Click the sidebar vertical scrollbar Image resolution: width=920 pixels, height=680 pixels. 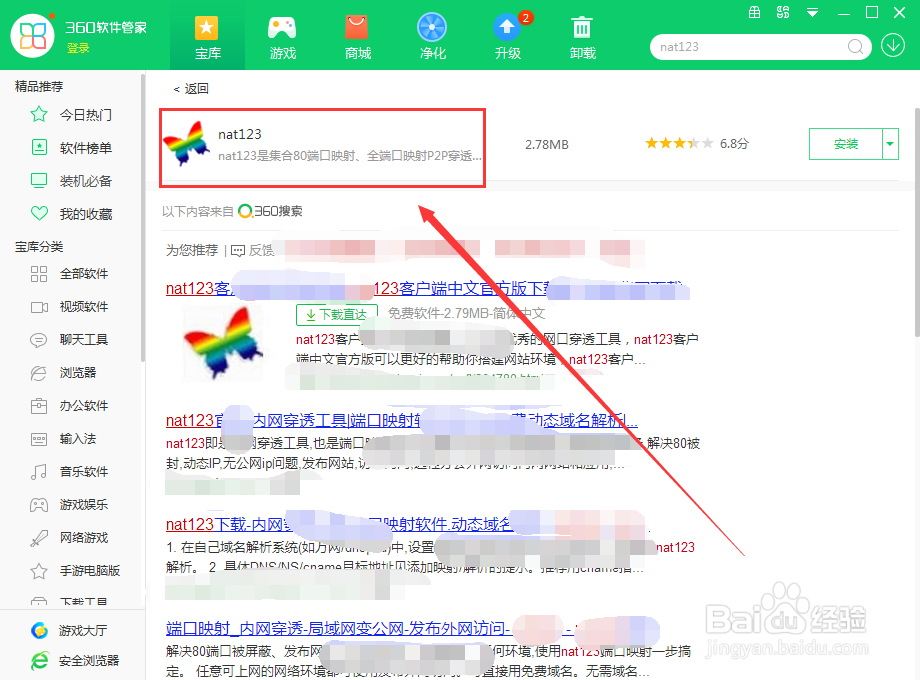143,216
